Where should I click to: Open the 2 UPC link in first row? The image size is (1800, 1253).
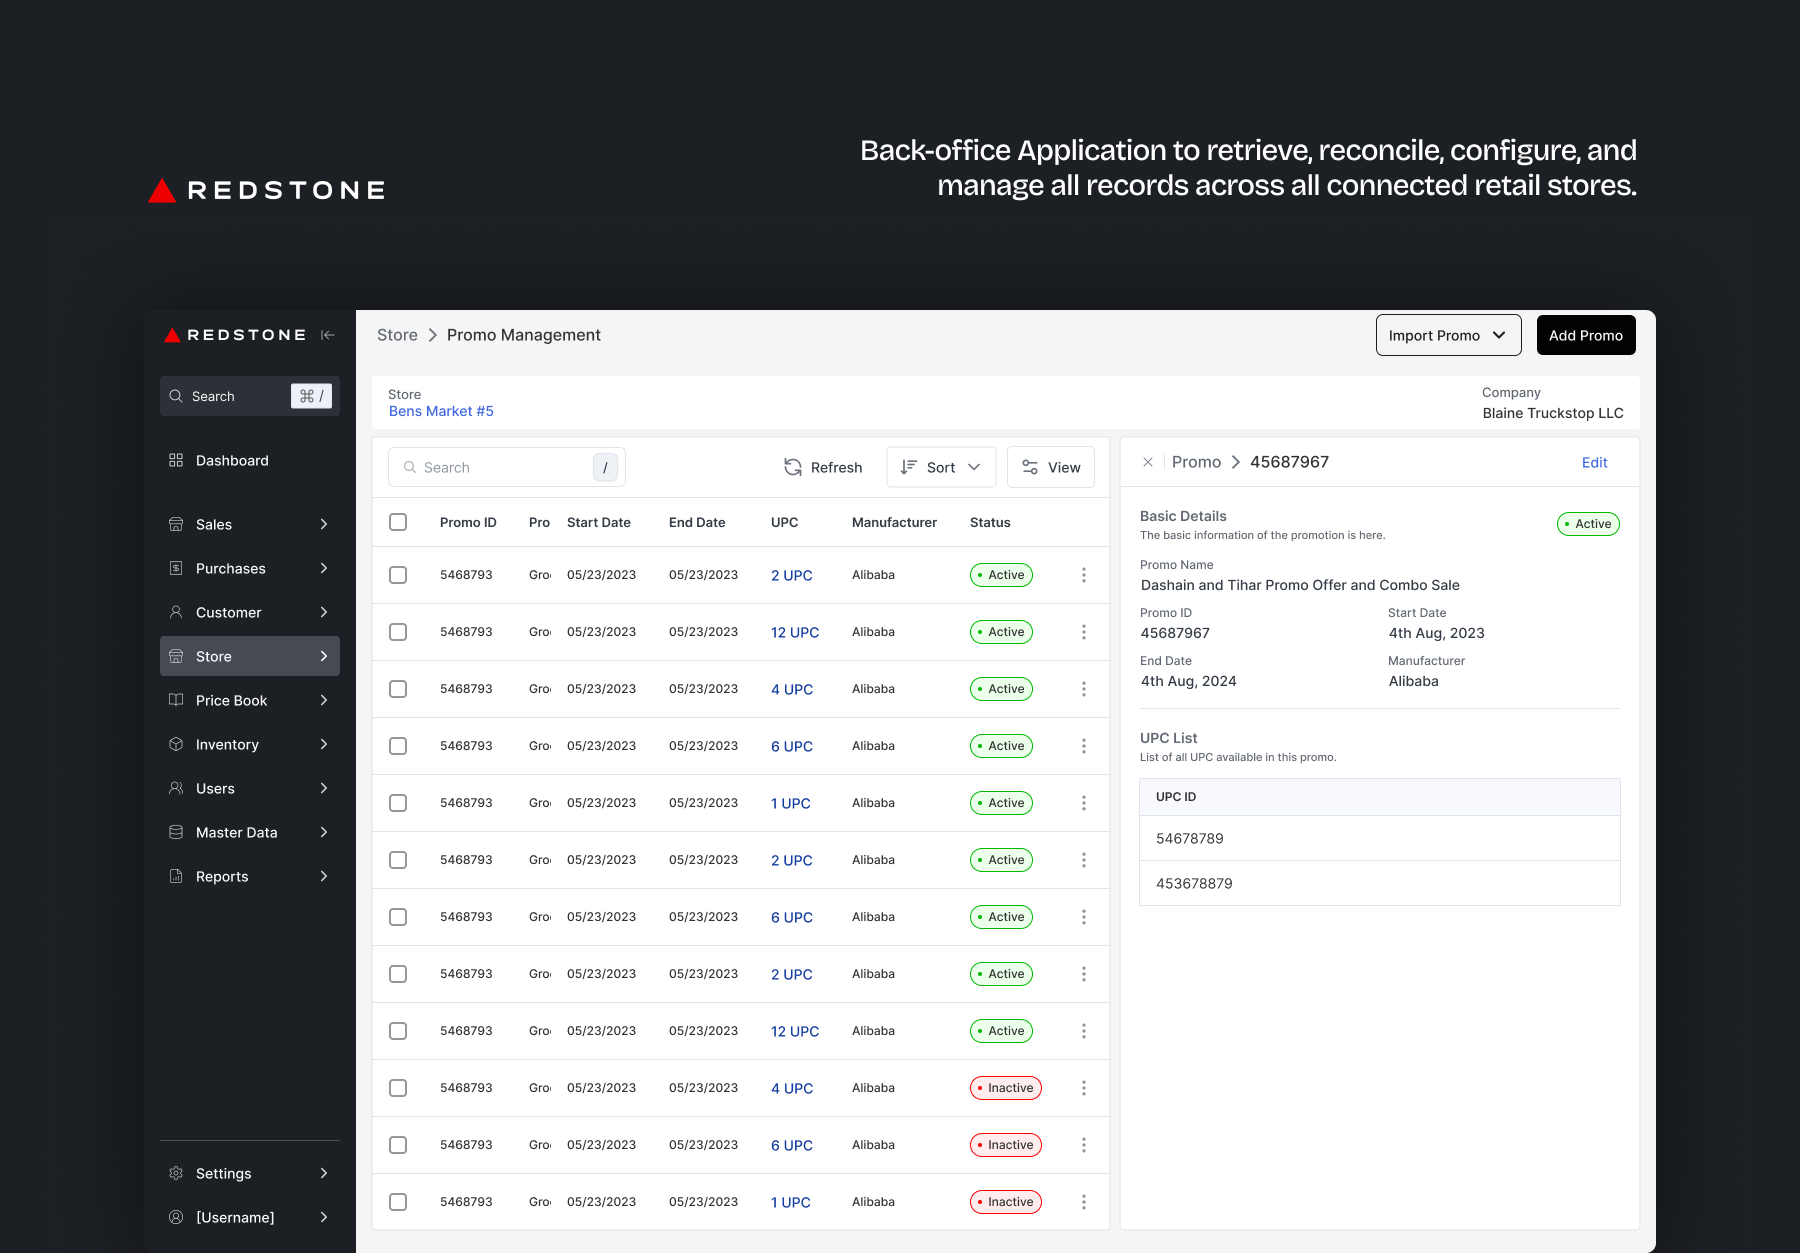pyautogui.click(x=791, y=575)
